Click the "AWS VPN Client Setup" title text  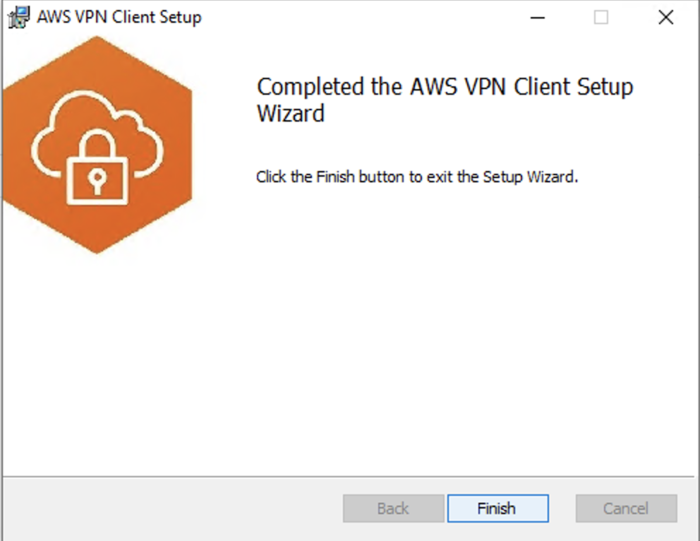tap(119, 17)
